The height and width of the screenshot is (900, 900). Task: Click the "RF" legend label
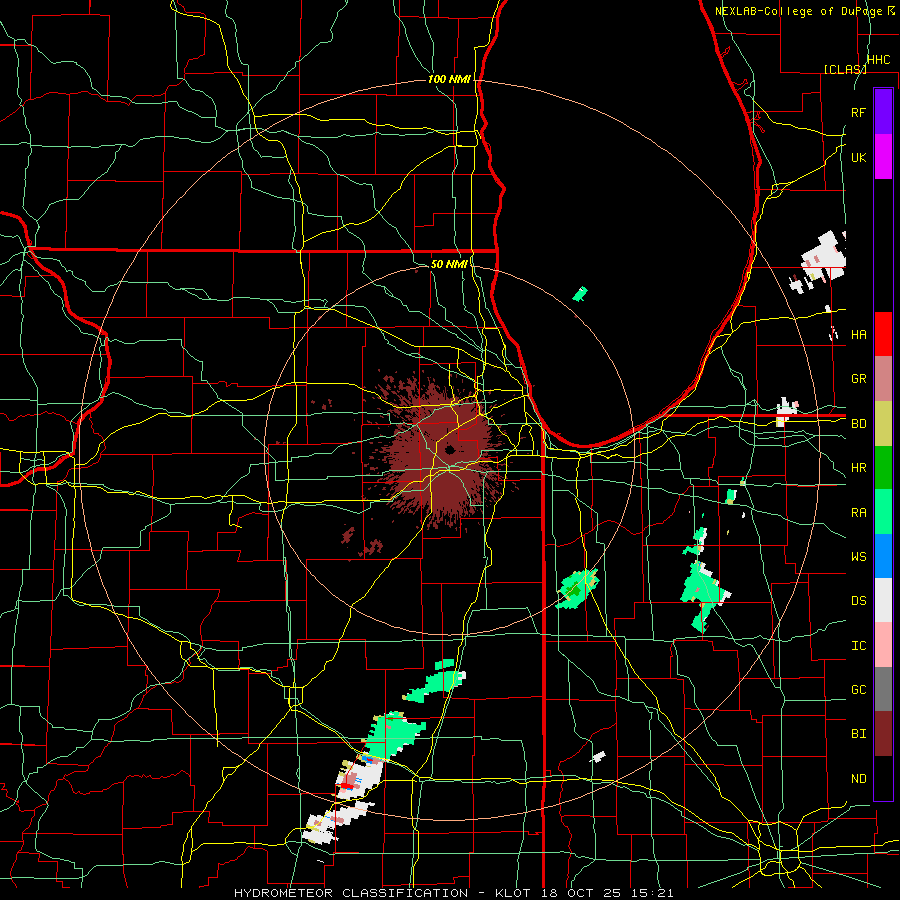858,112
